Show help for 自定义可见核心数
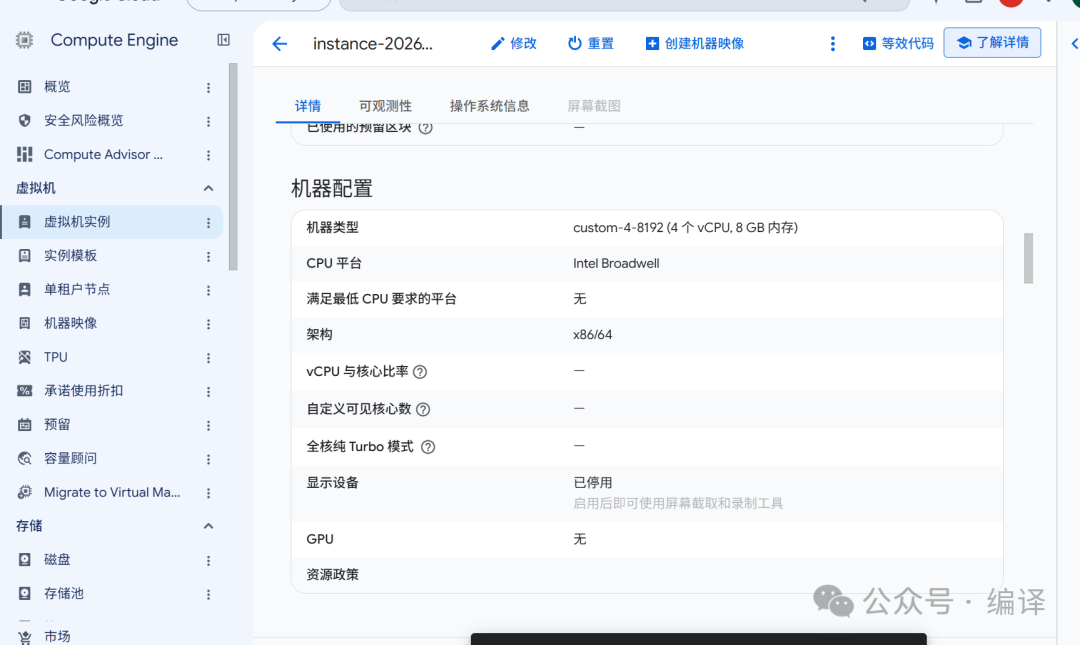This screenshot has width=1080, height=645. (424, 409)
